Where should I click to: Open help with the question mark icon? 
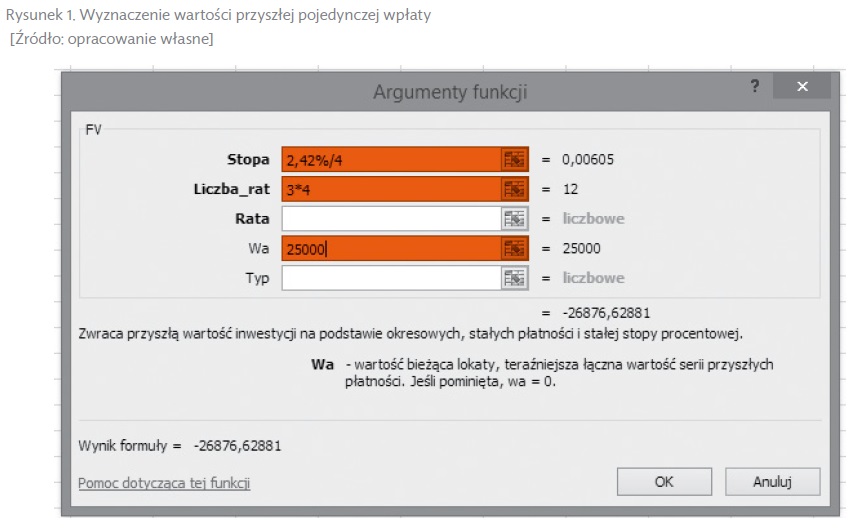(755, 86)
